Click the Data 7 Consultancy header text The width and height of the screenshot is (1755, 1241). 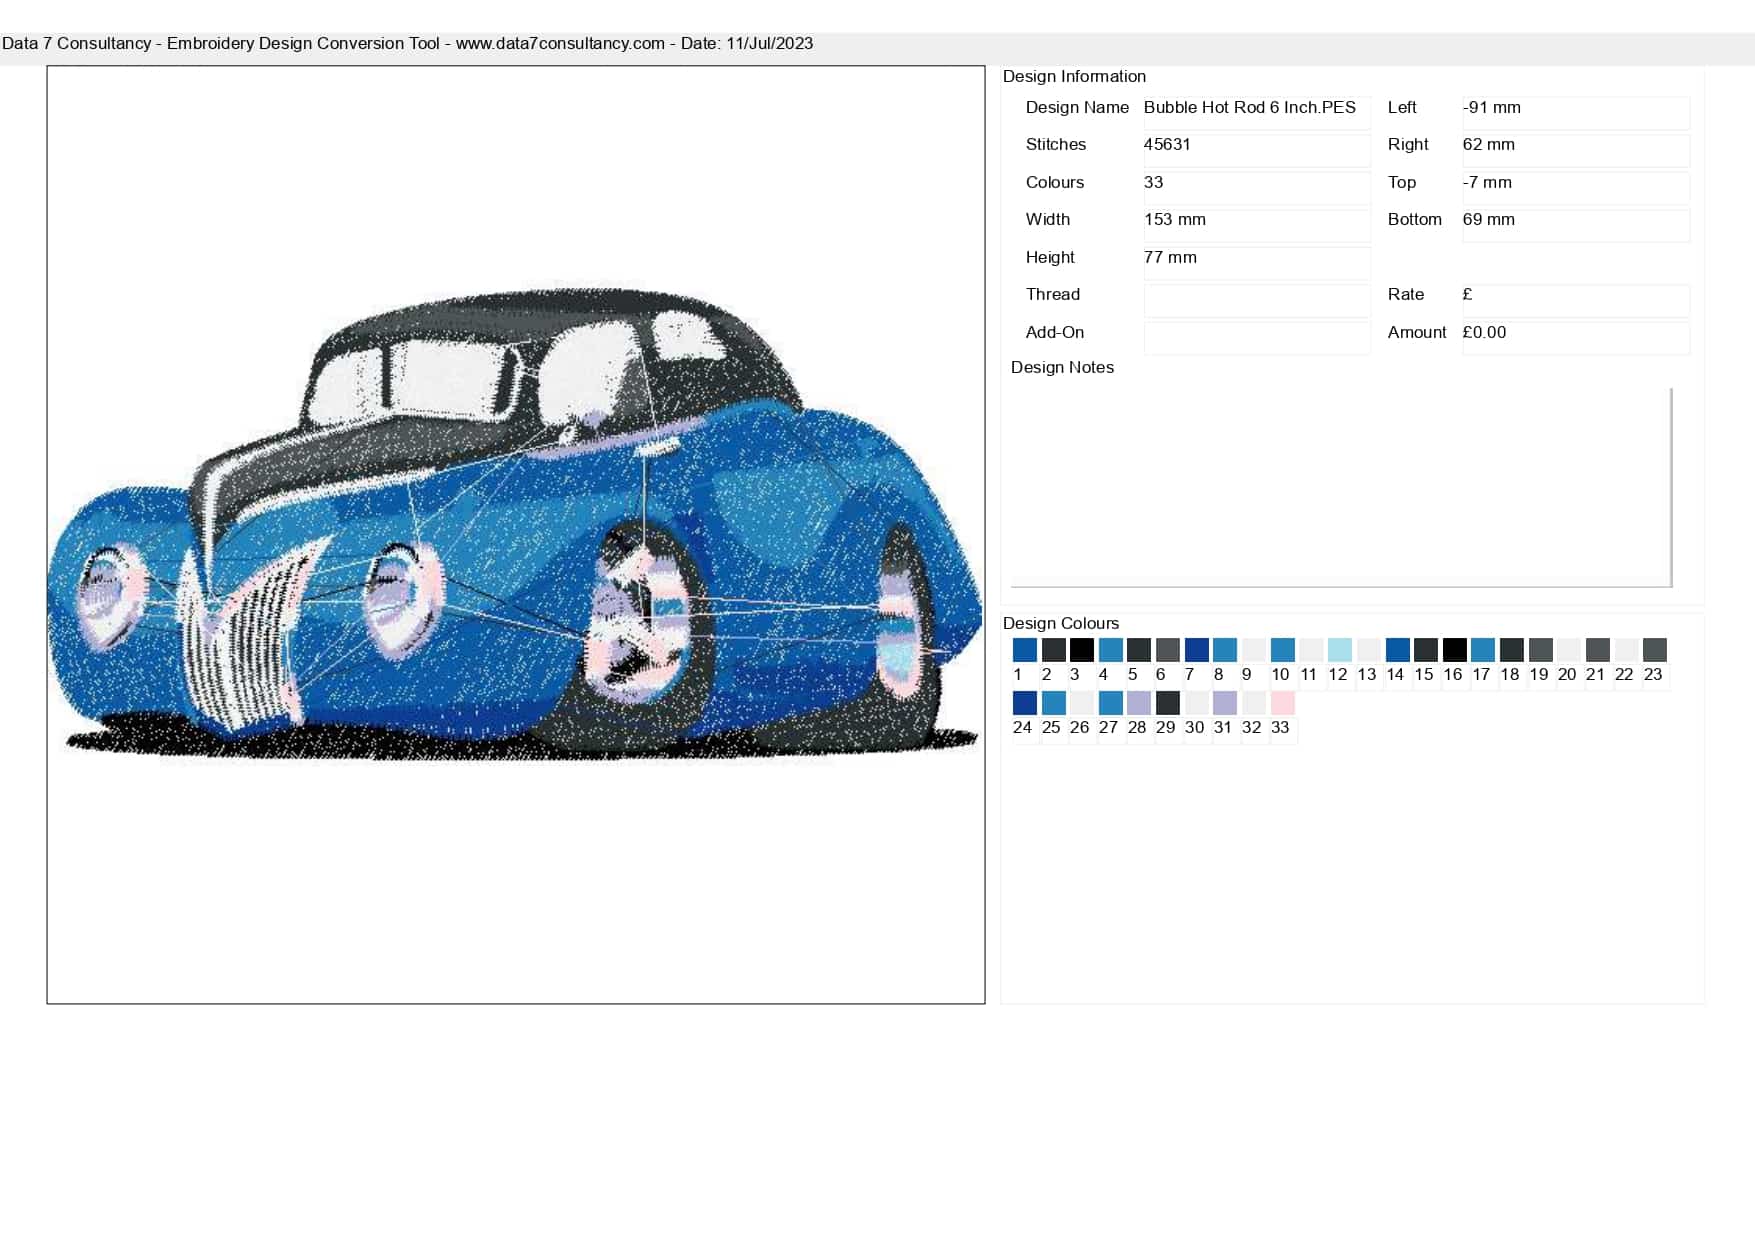pos(407,44)
